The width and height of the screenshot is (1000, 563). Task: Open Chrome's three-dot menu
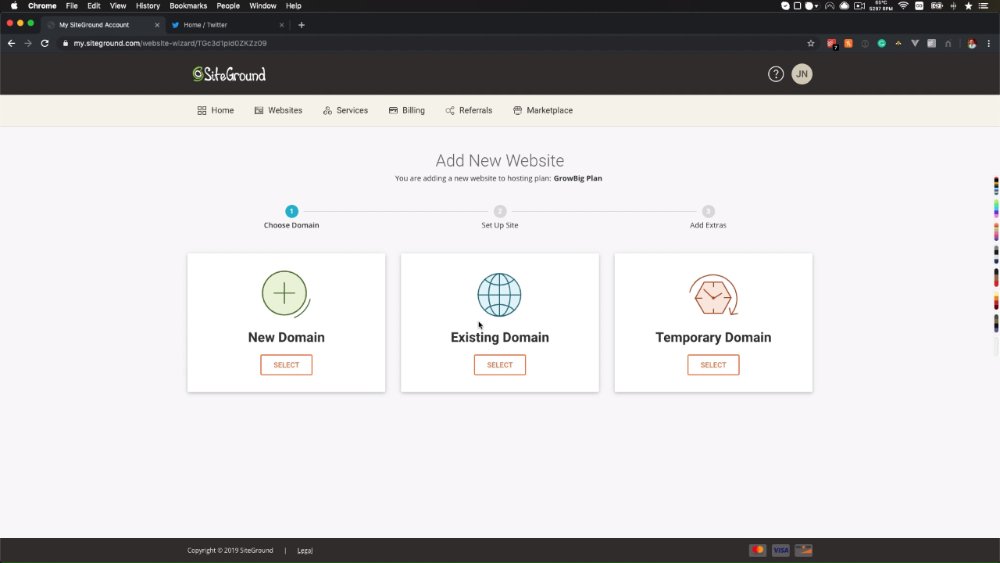989,43
